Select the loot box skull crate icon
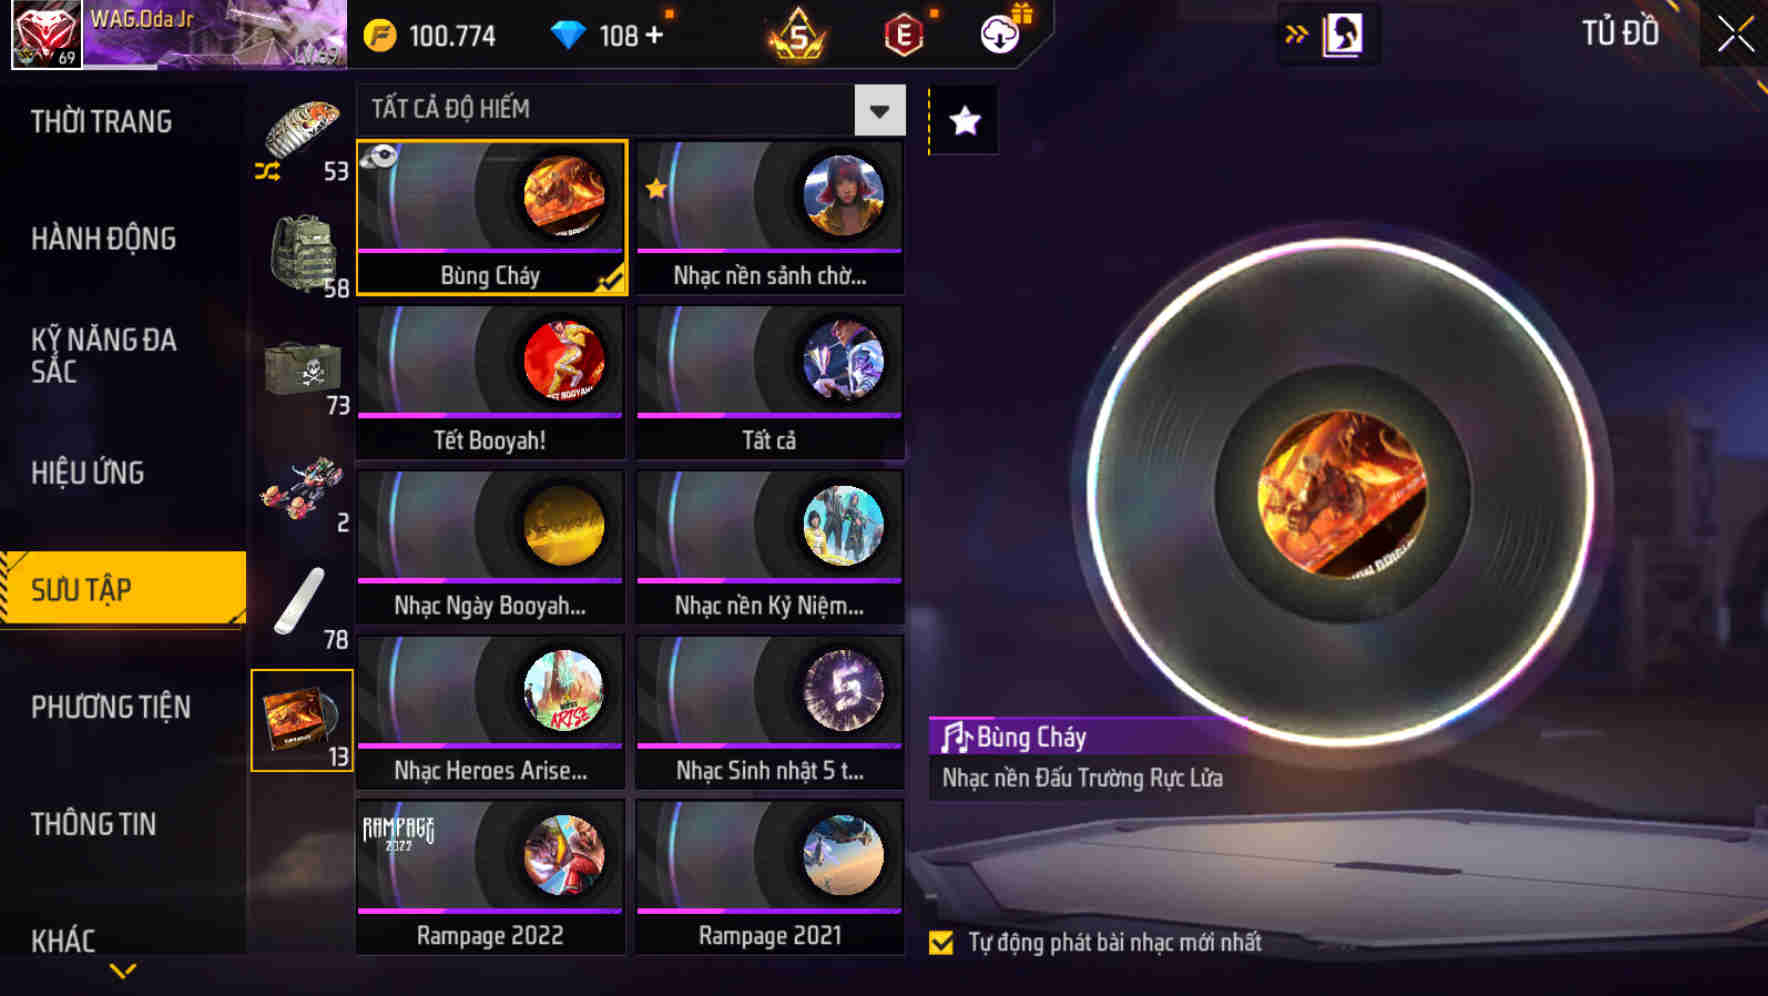The height and width of the screenshot is (996, 1768). pos(302,372)
